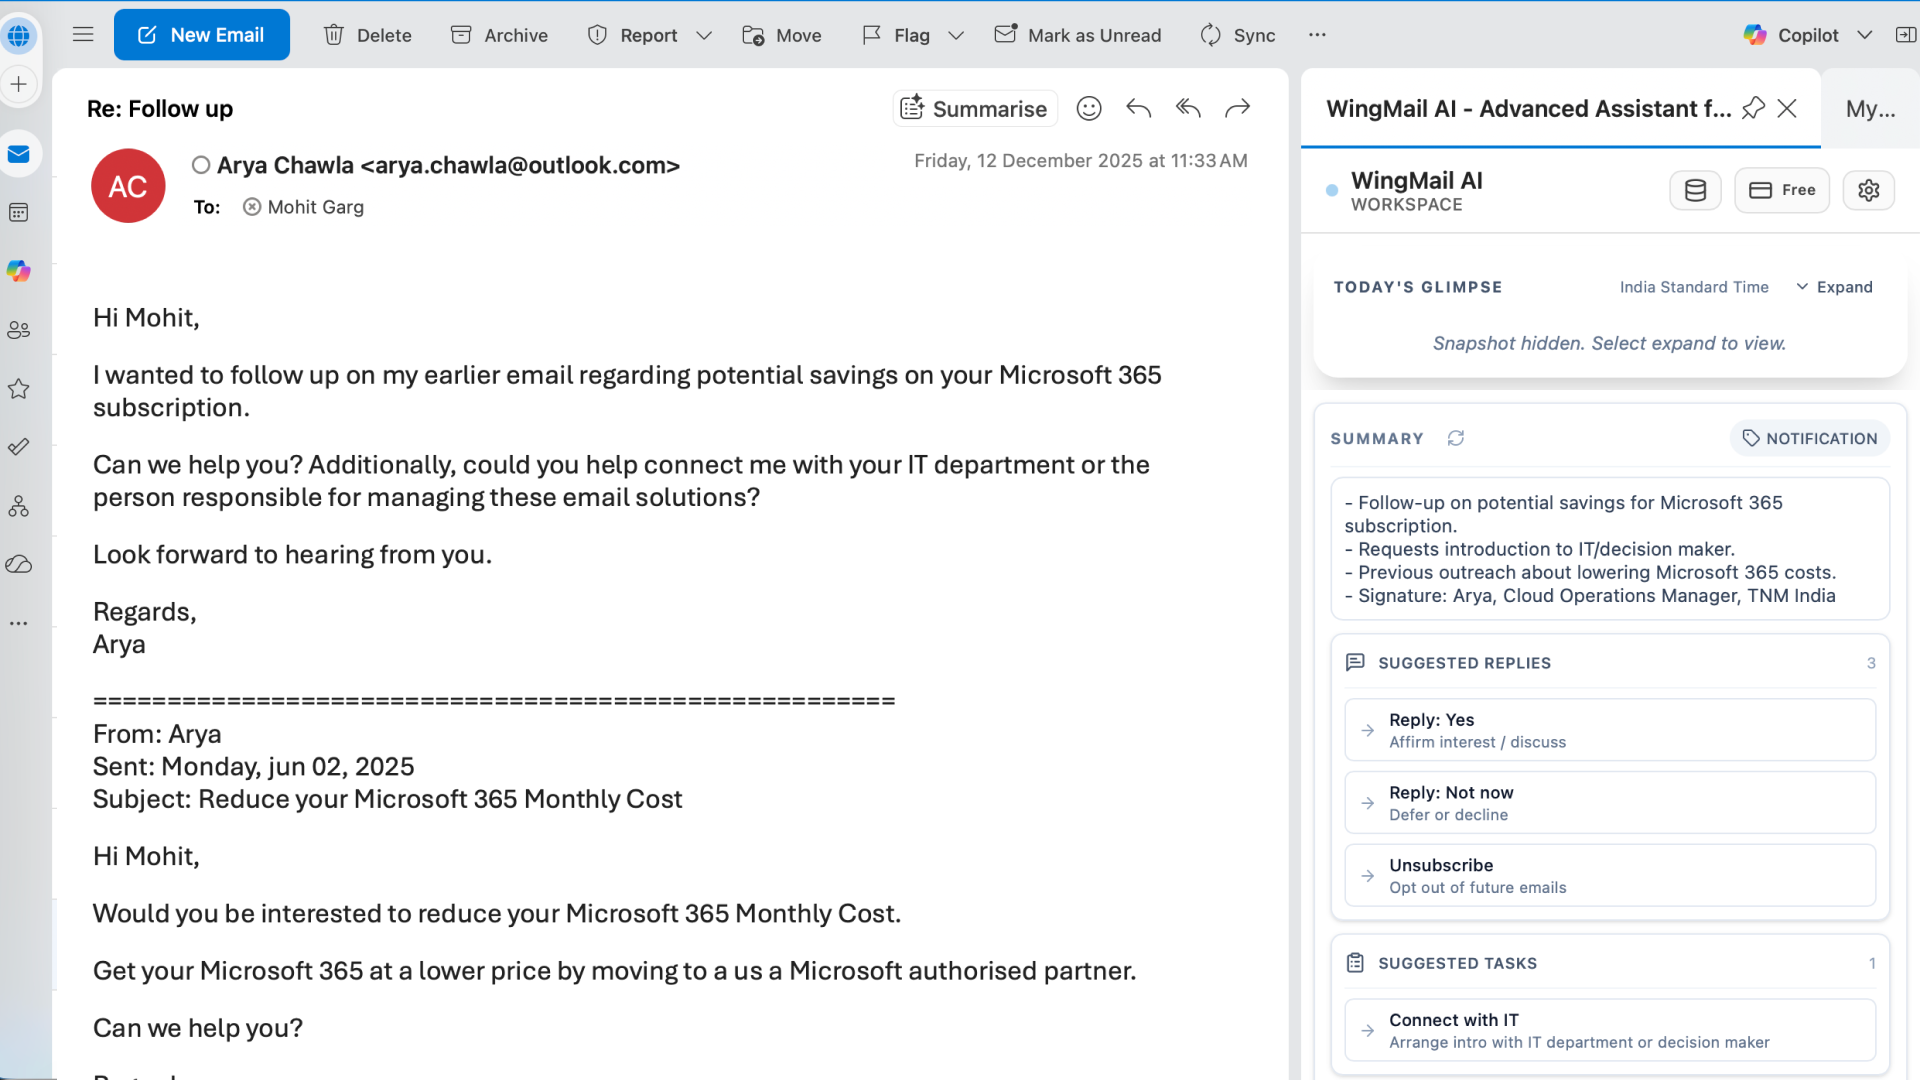Open Calendar from the left sidebar
The image size is (1920, 1080).
tap(19, 212)
